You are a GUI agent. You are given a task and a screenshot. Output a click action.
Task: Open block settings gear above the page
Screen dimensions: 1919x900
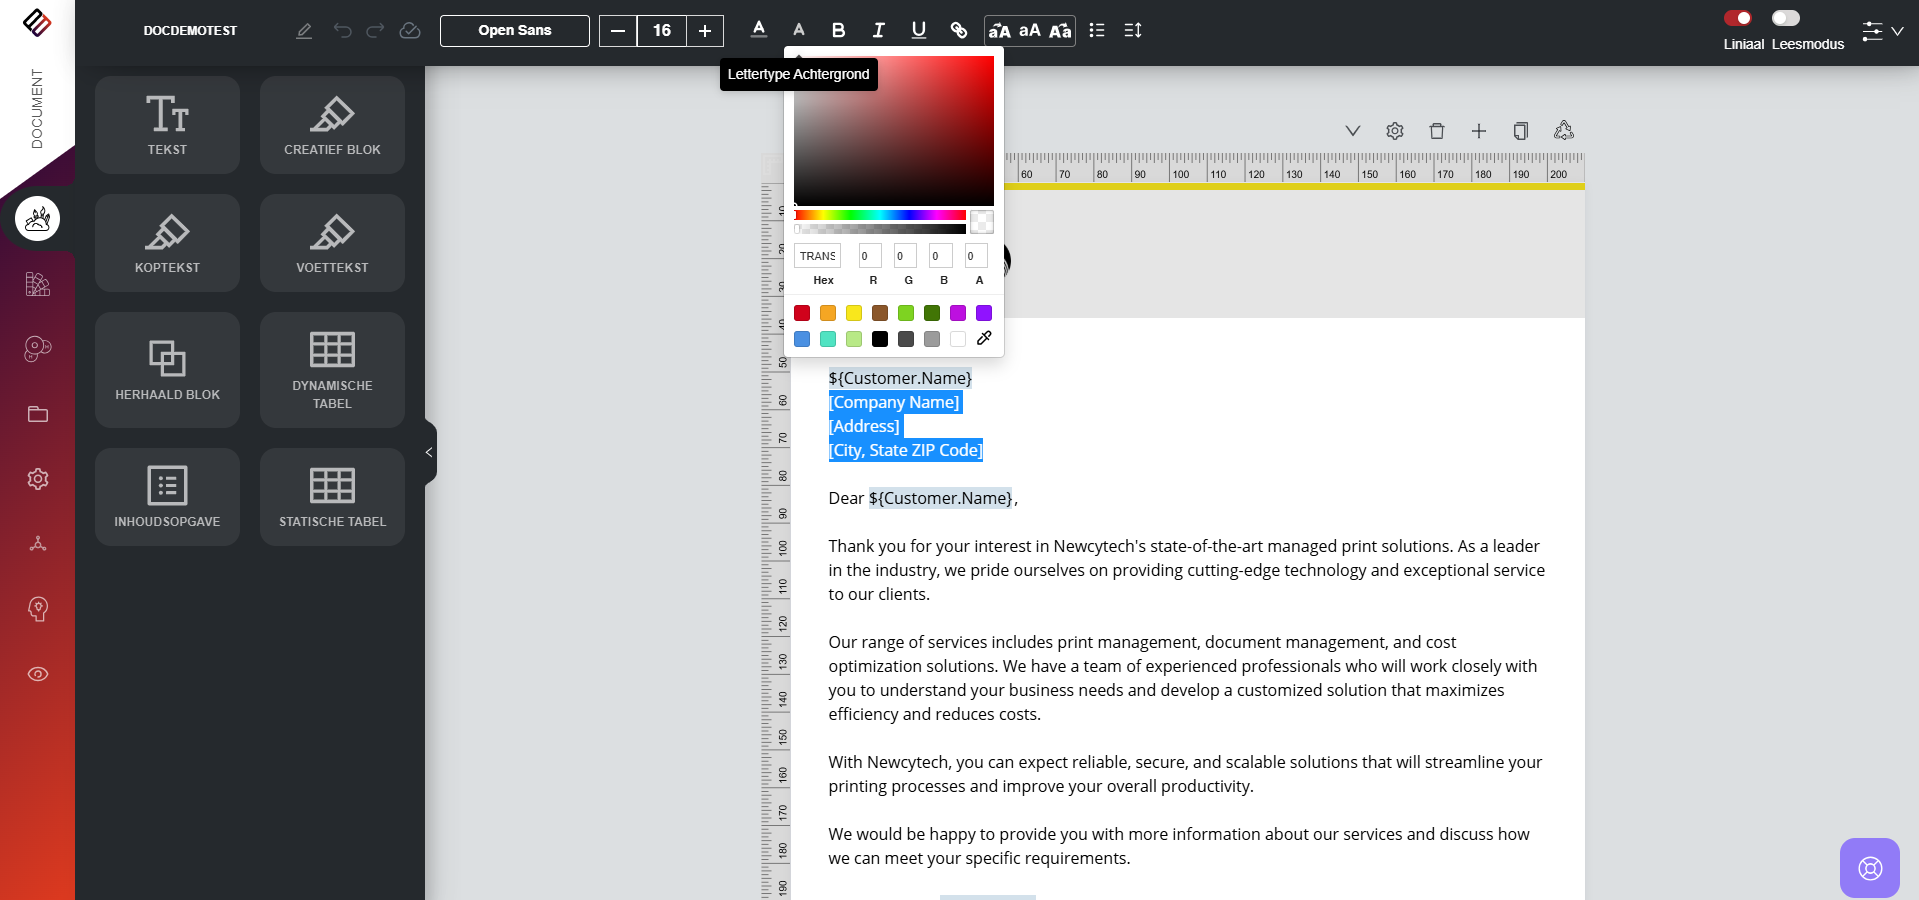(x=1395, y=131)
